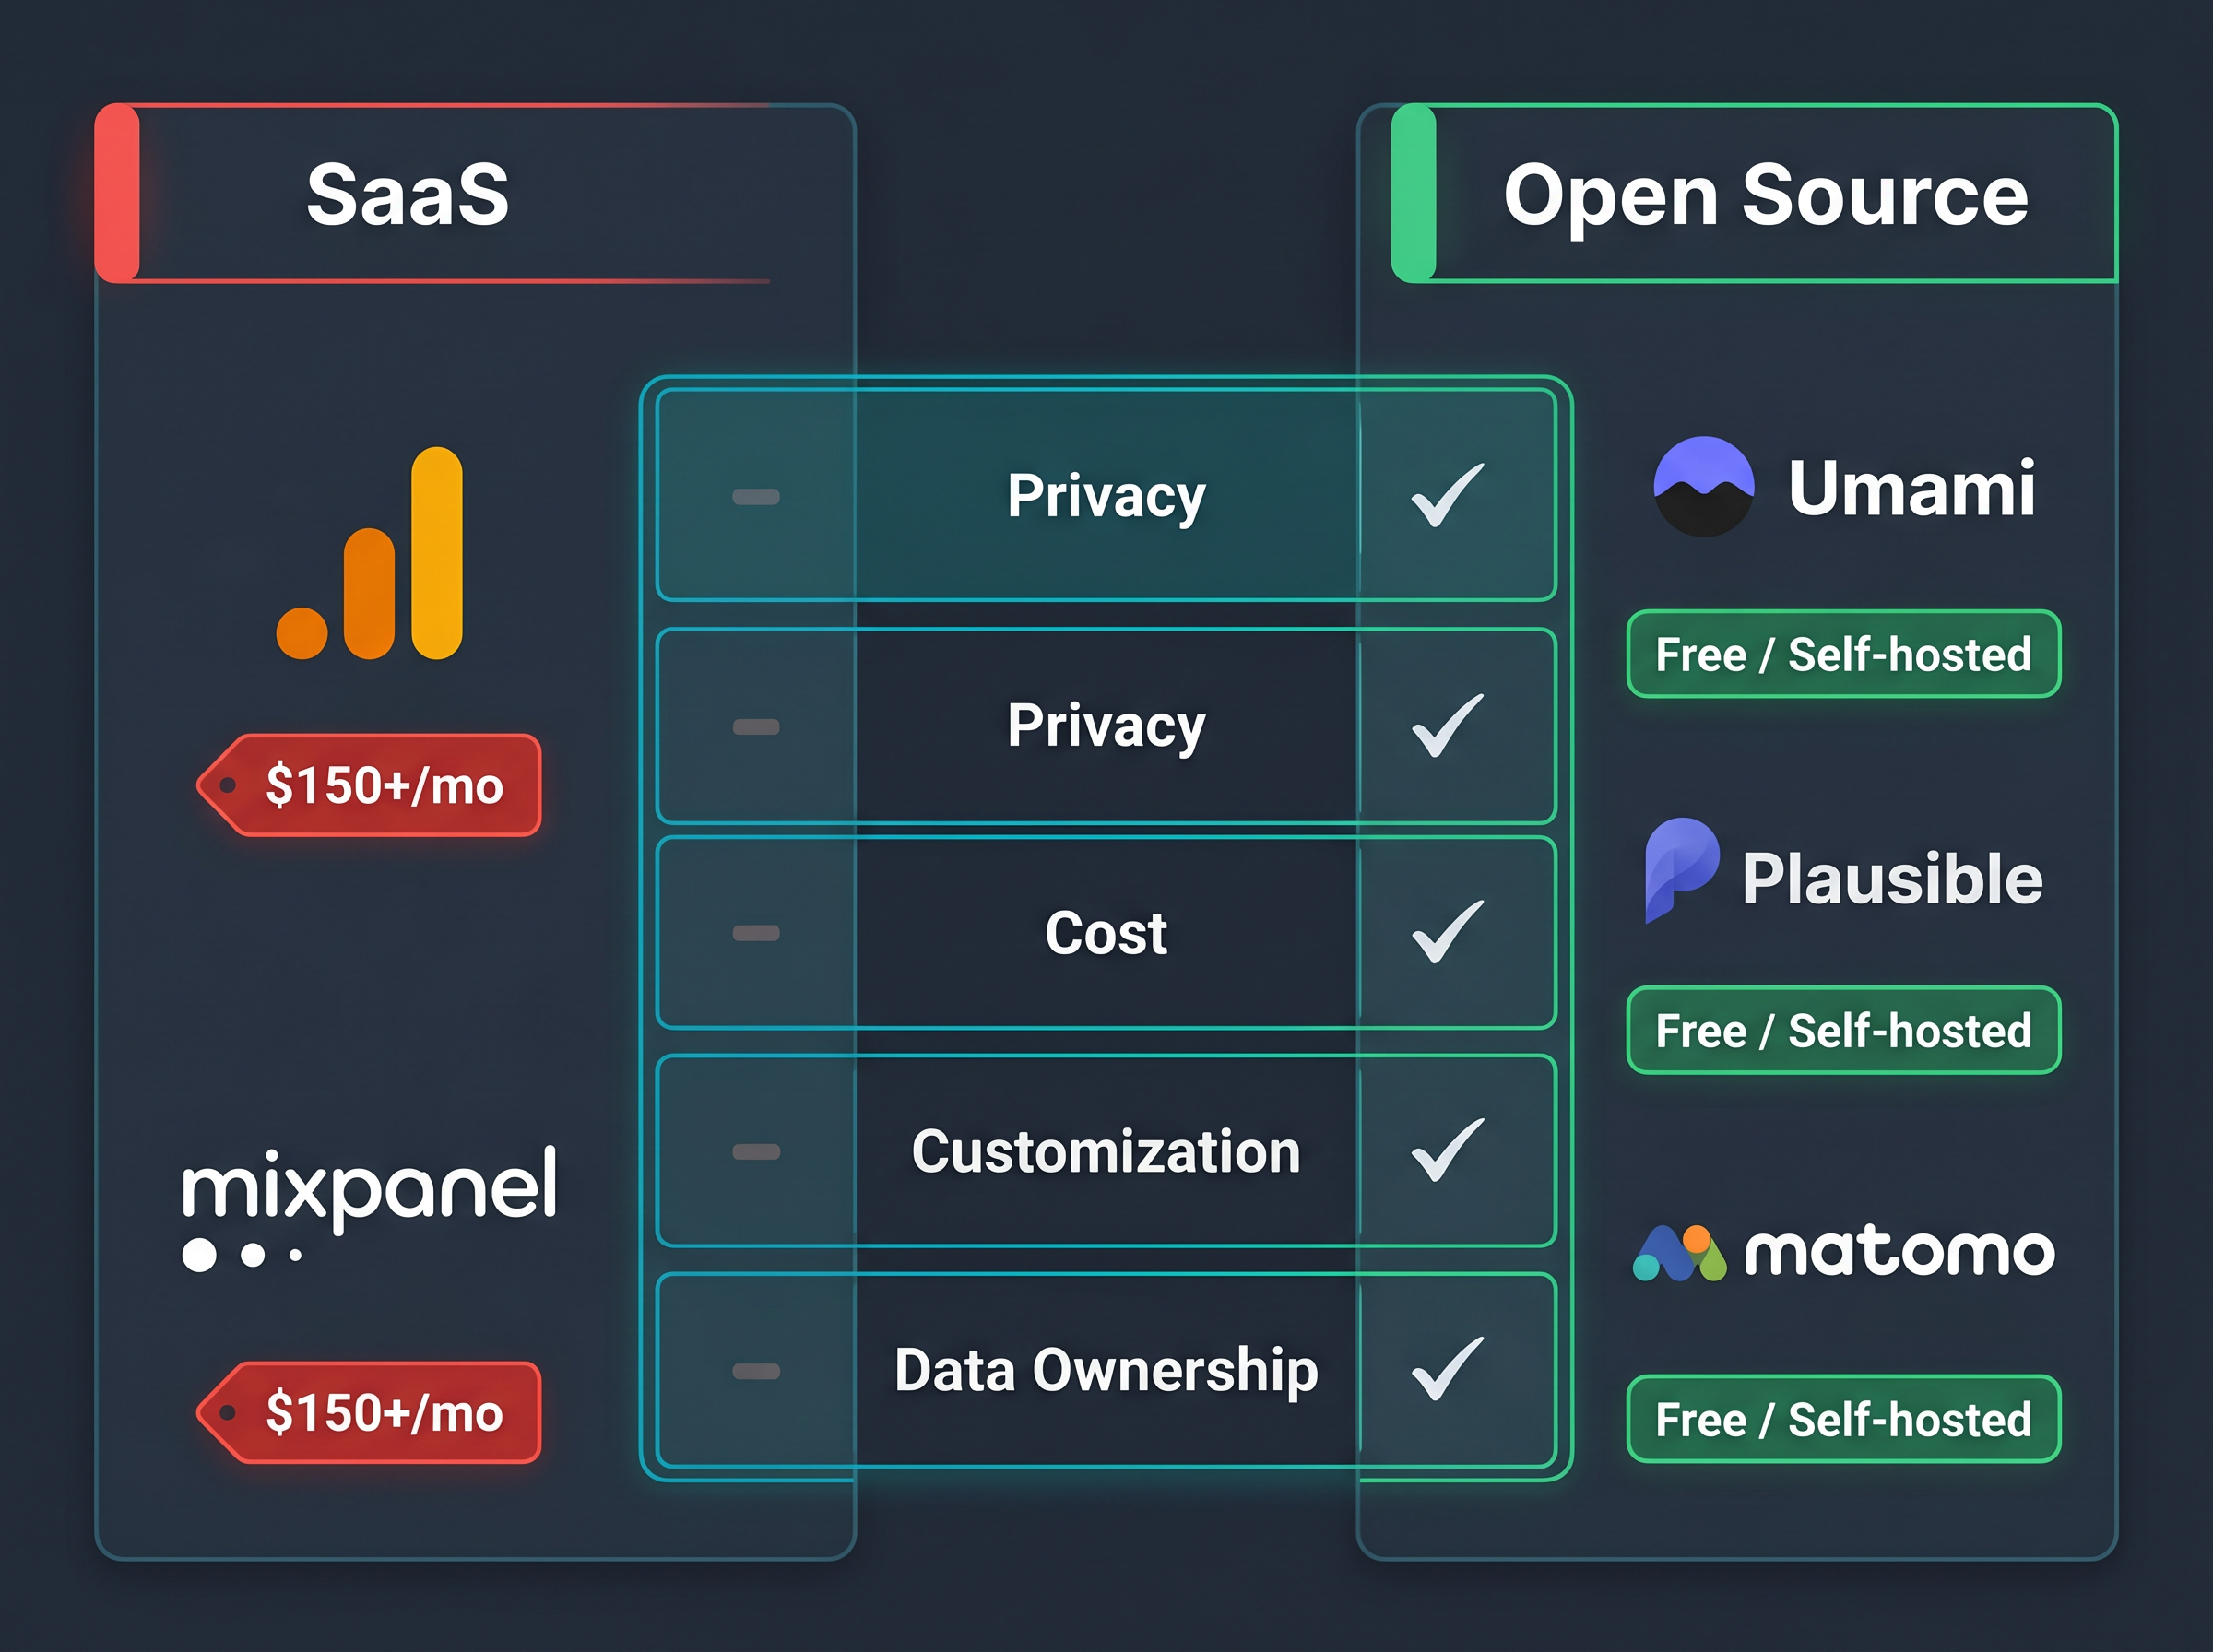The image size is (2213, 1652).
Task: Click the Customization label
Action: pyautogui.click(x=1106, y=1151)
